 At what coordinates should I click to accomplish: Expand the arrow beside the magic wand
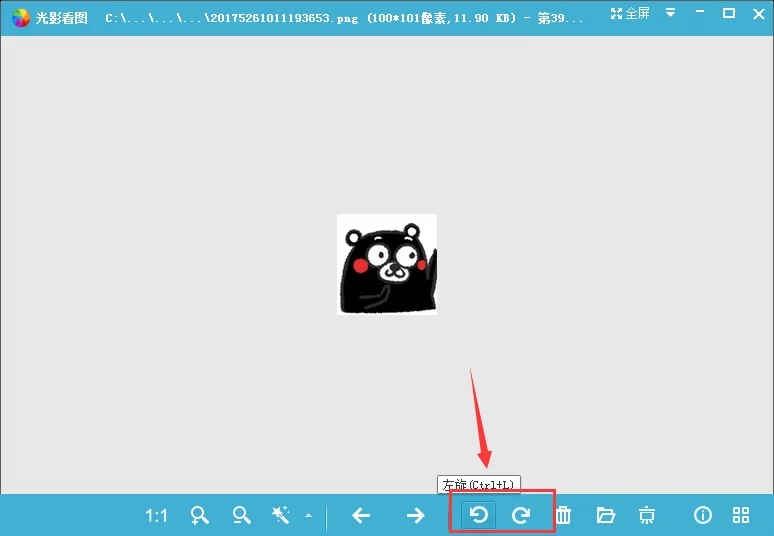[x=309, y=516]
